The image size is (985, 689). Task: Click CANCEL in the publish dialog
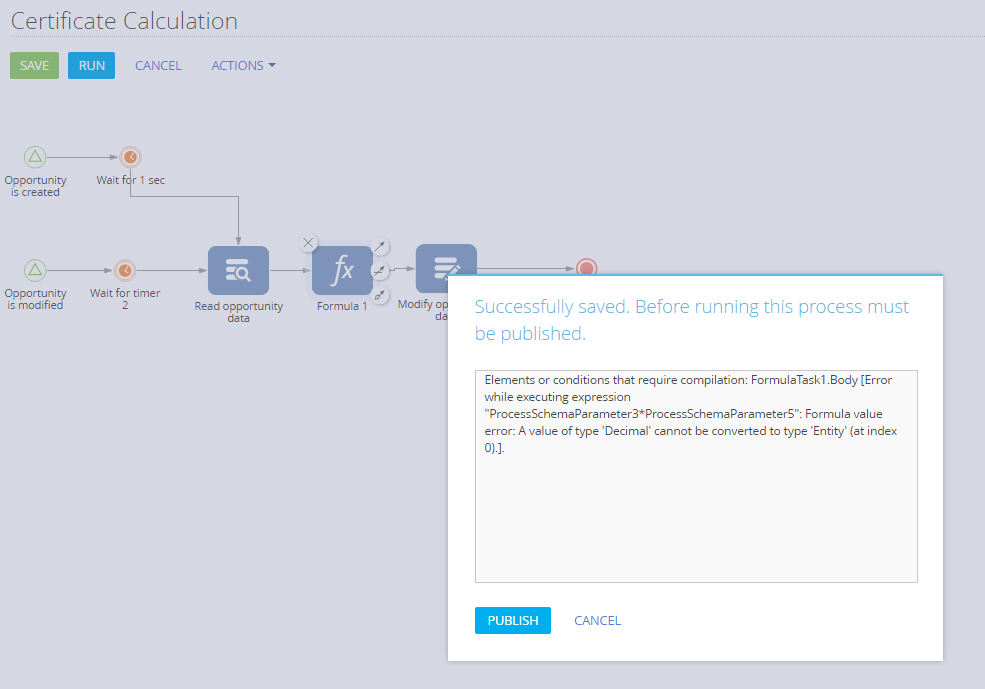point(597,621)
